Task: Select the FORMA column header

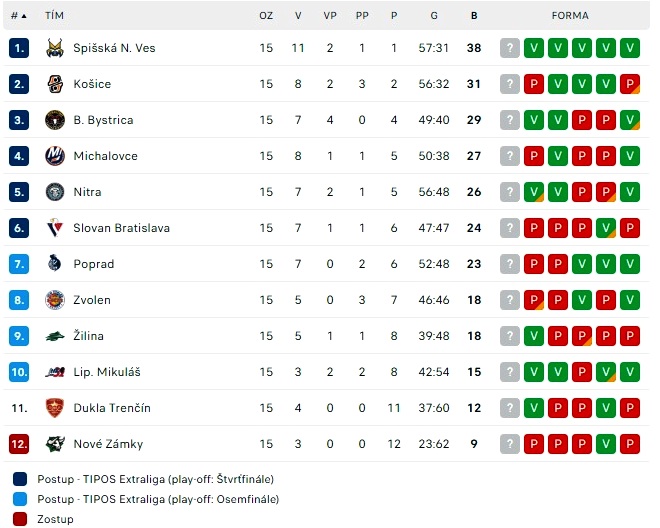Action: click(570, 16)
